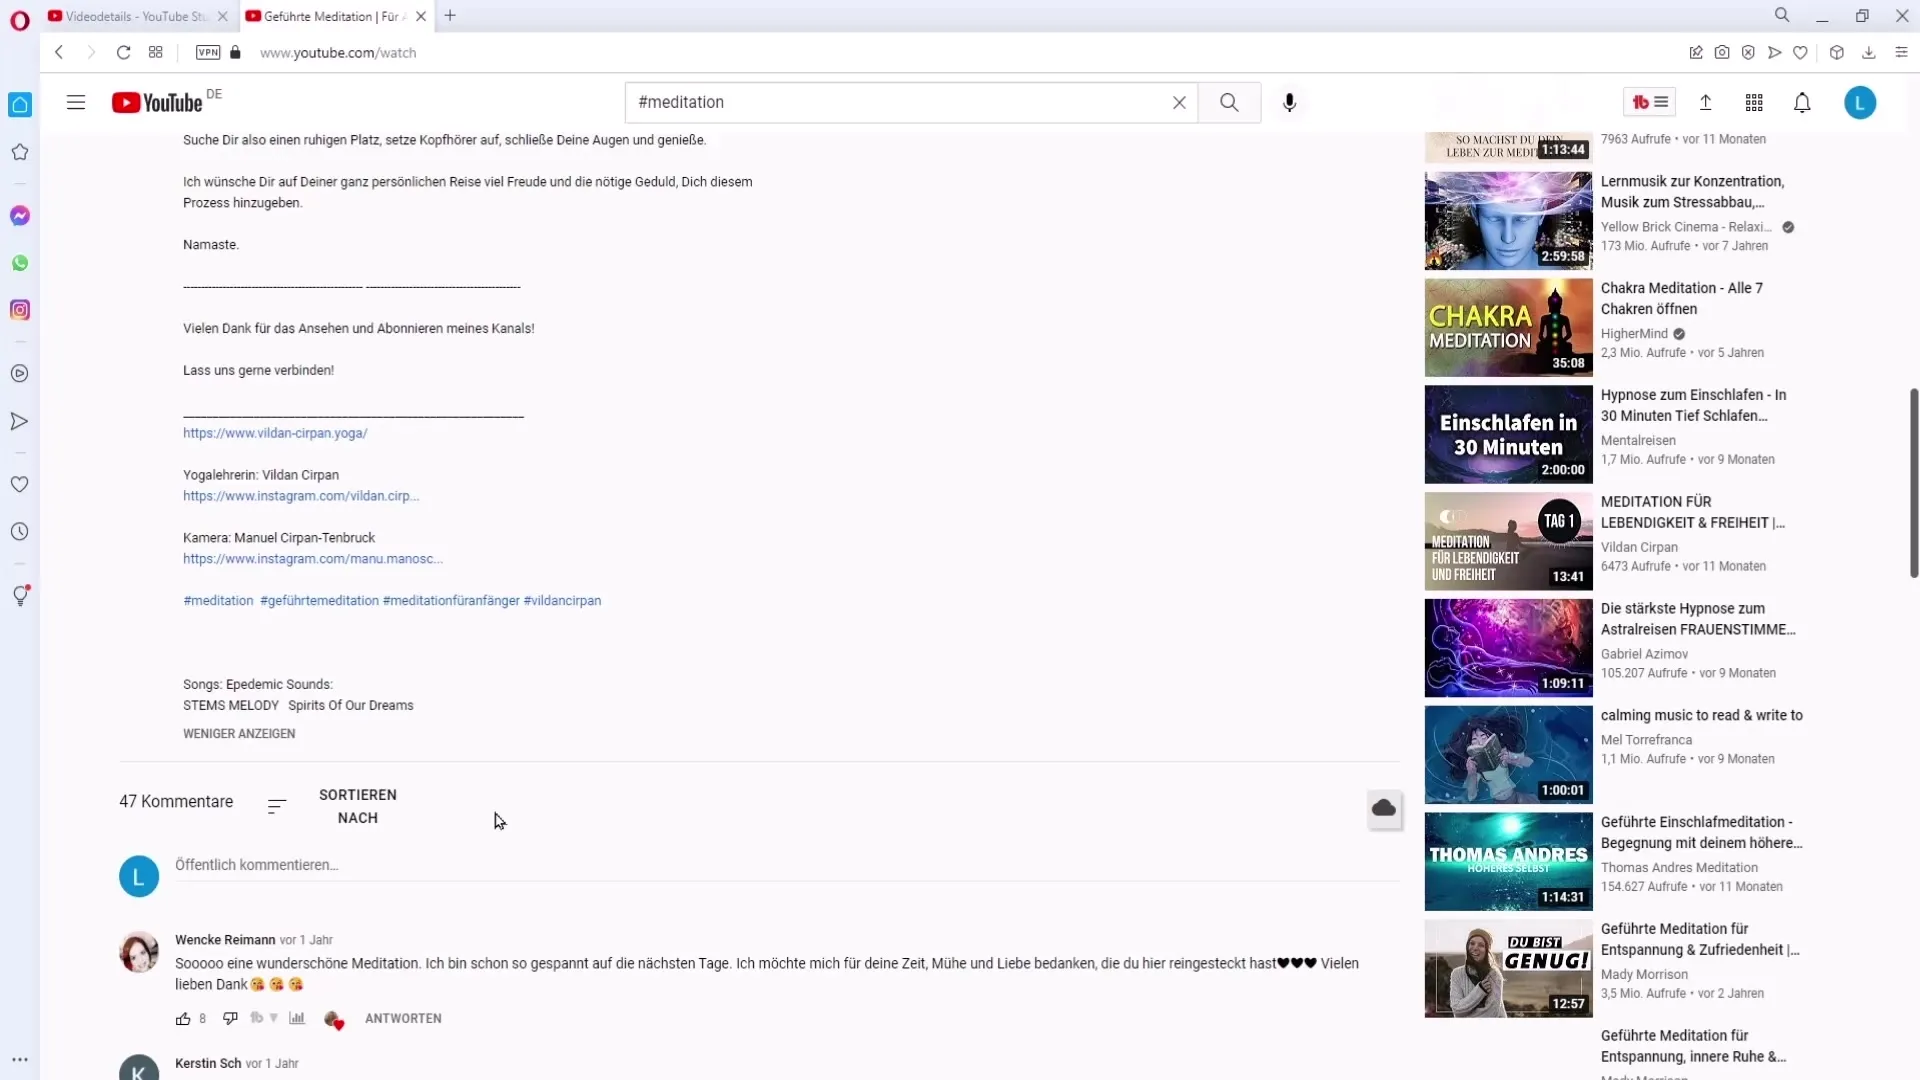
Task: Click the search magnifier button
Action: (1229, 102)
